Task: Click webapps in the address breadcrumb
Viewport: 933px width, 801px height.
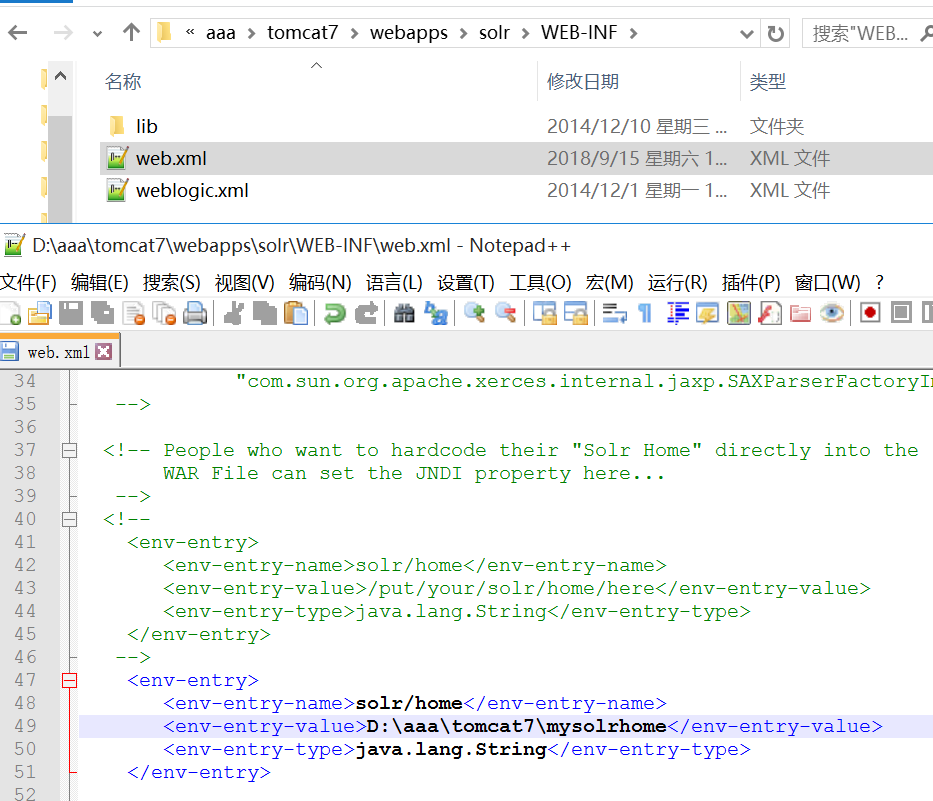Action: (409, 32)
